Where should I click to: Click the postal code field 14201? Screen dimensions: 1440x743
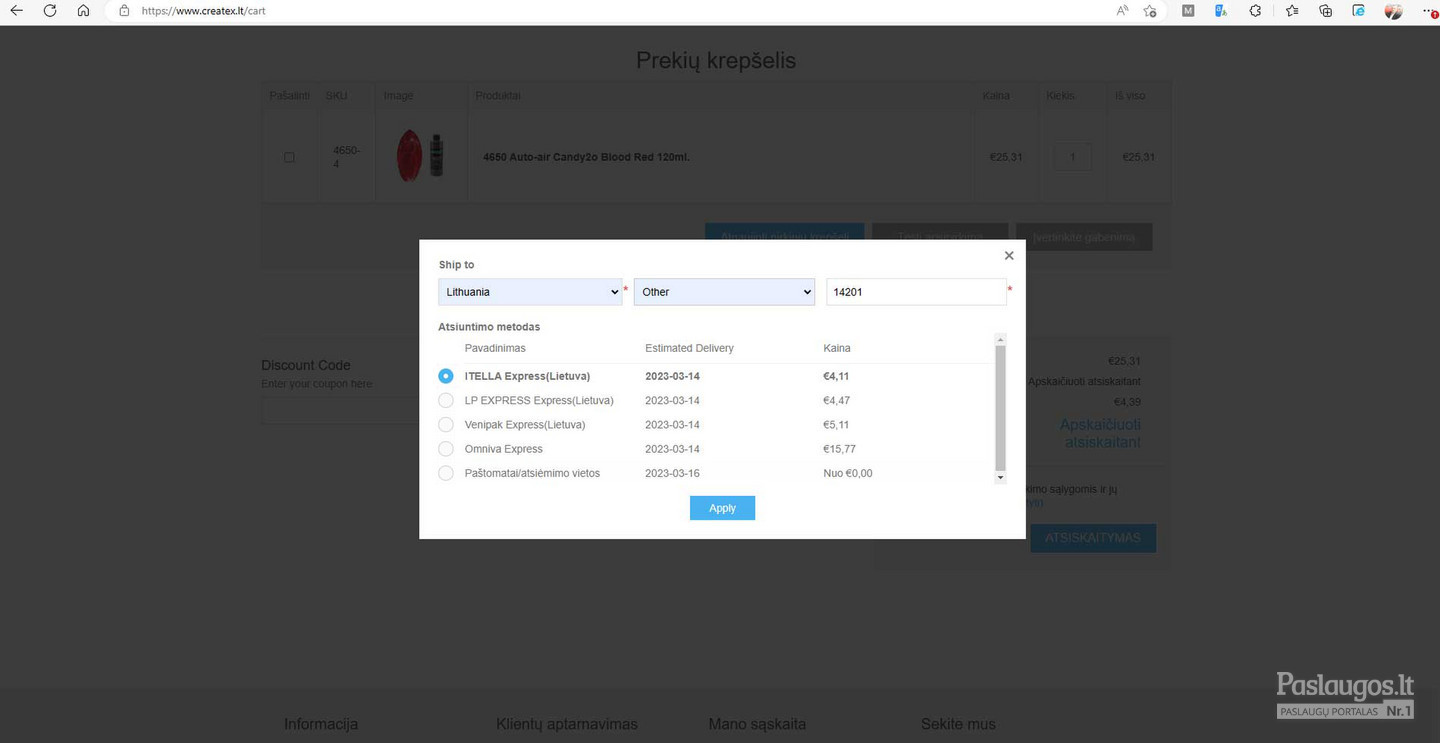[x=916, y=292]
